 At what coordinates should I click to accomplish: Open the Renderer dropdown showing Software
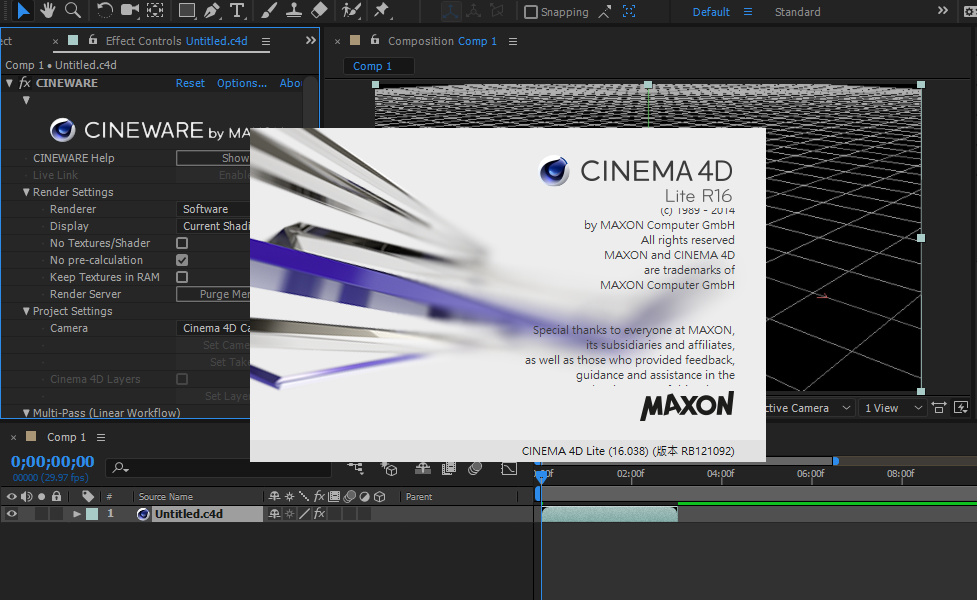[x=213, y=209]
